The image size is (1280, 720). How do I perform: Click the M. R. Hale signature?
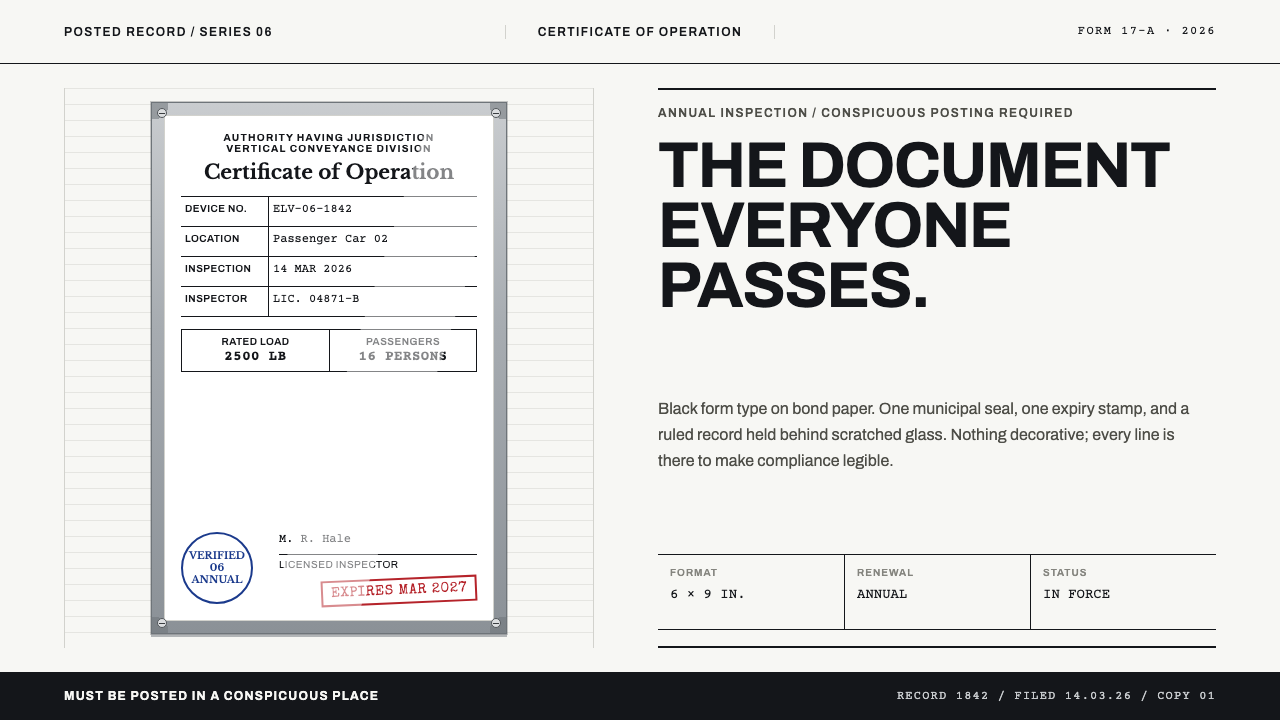pos(315,539)
